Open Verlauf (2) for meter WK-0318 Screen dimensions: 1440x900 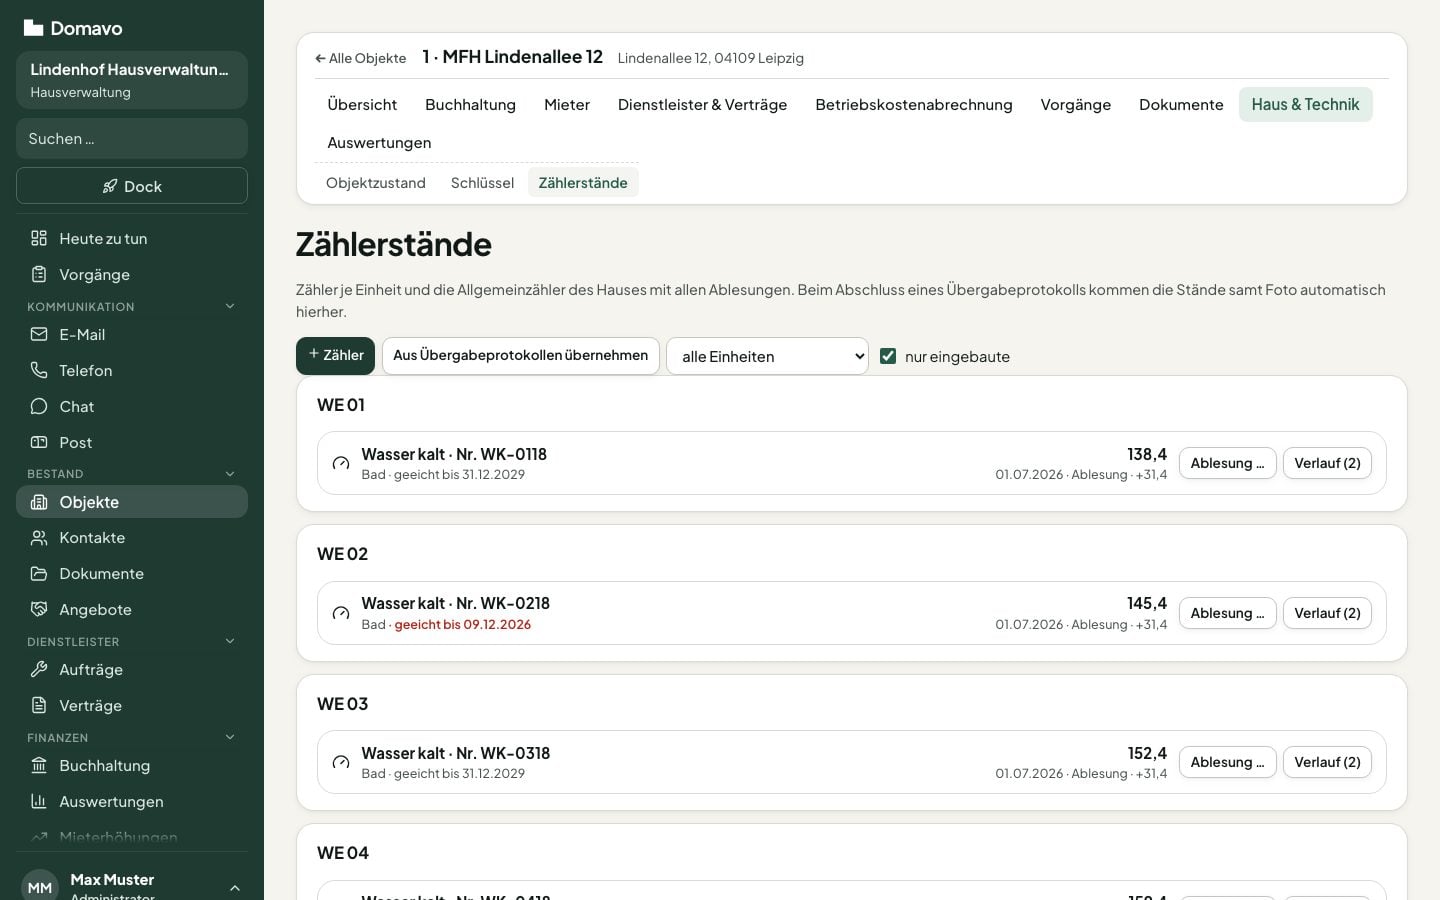1327,762
